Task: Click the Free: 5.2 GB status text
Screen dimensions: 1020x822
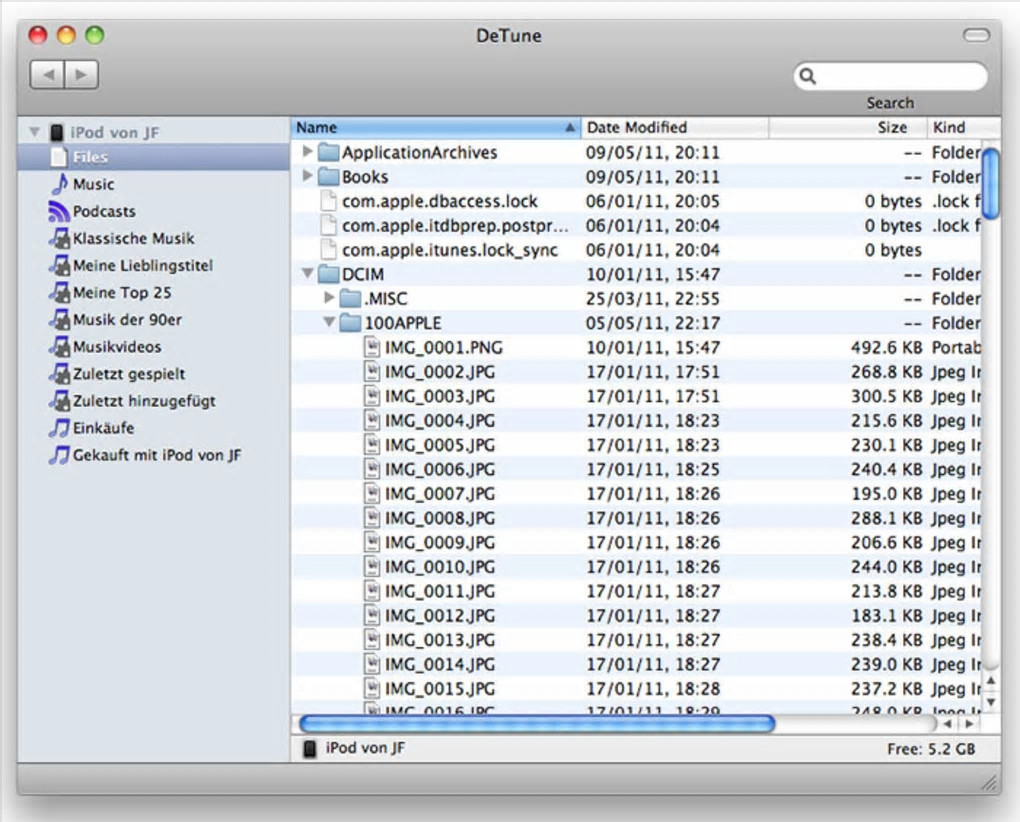Action: coord(931,749)
